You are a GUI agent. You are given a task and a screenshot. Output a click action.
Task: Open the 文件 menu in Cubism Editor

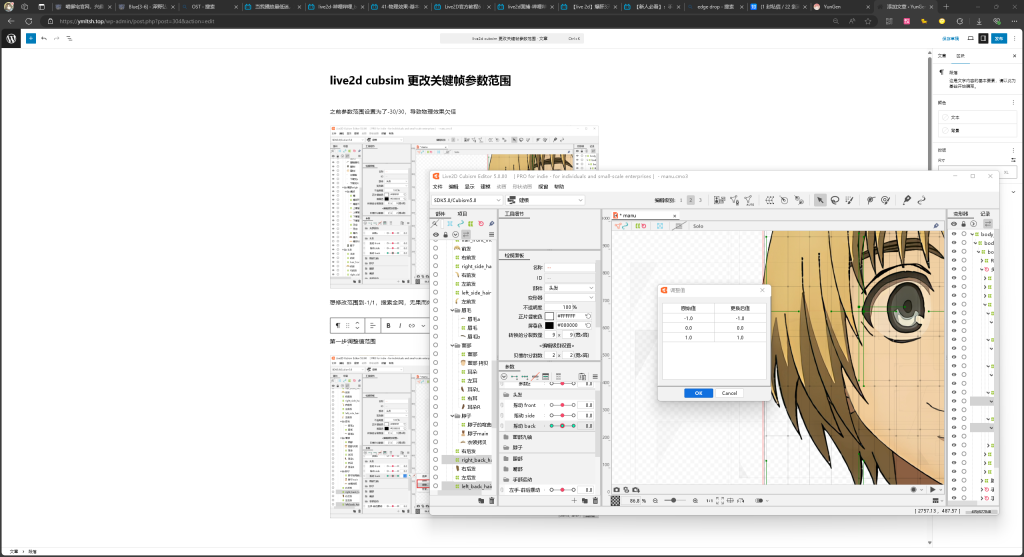[438, 187]
